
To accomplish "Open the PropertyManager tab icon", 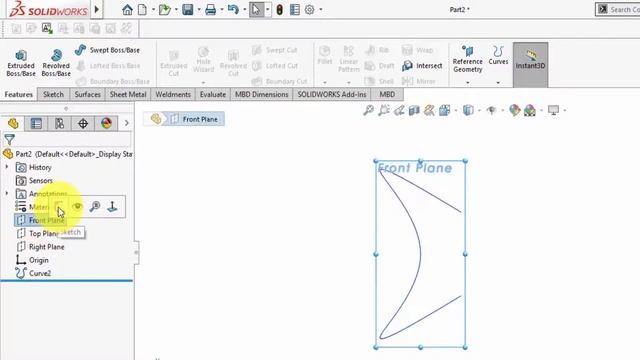I will click(x=36, y=123).
